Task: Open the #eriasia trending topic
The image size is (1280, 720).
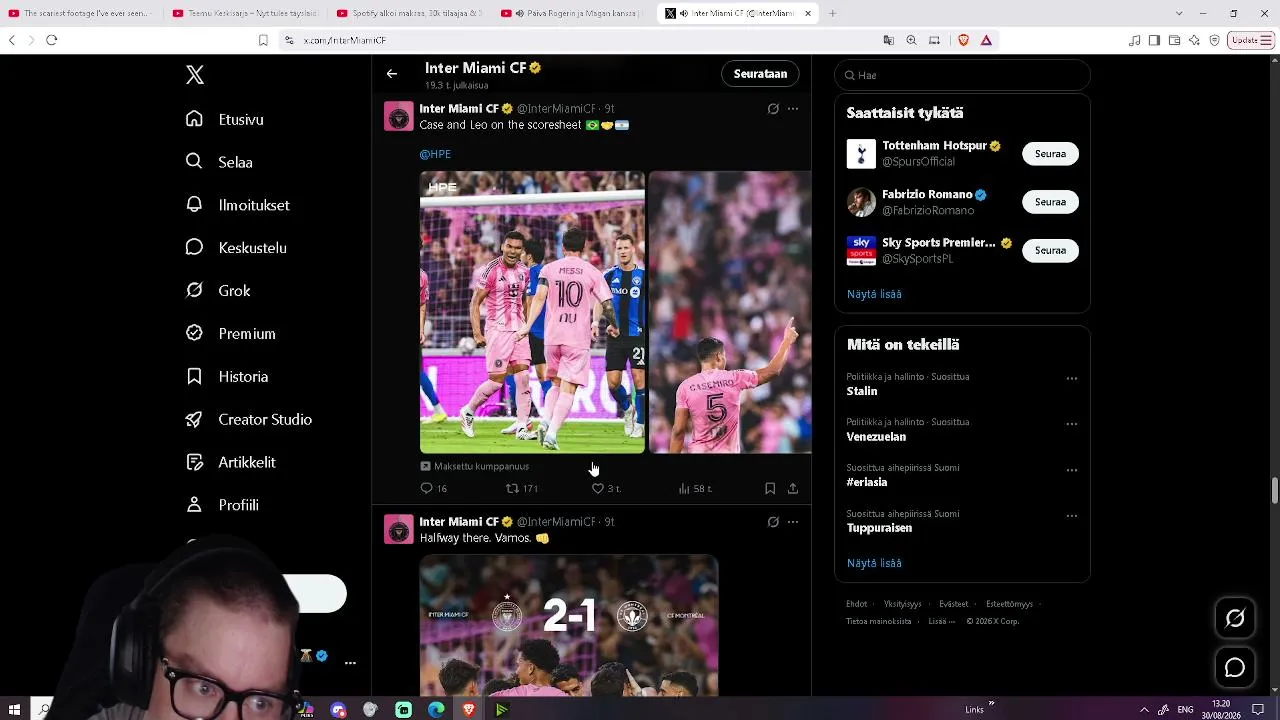Action: [867, 482]
